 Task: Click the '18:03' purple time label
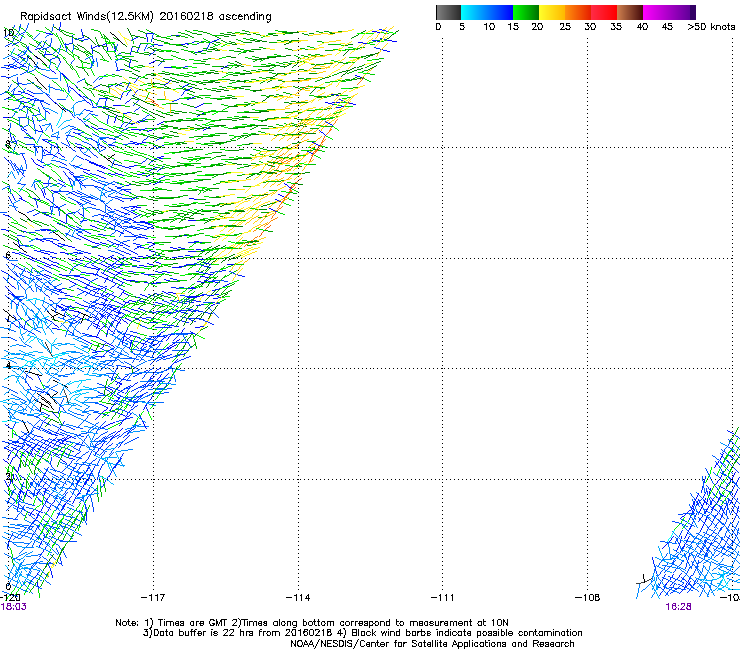(x=14, y=607)
